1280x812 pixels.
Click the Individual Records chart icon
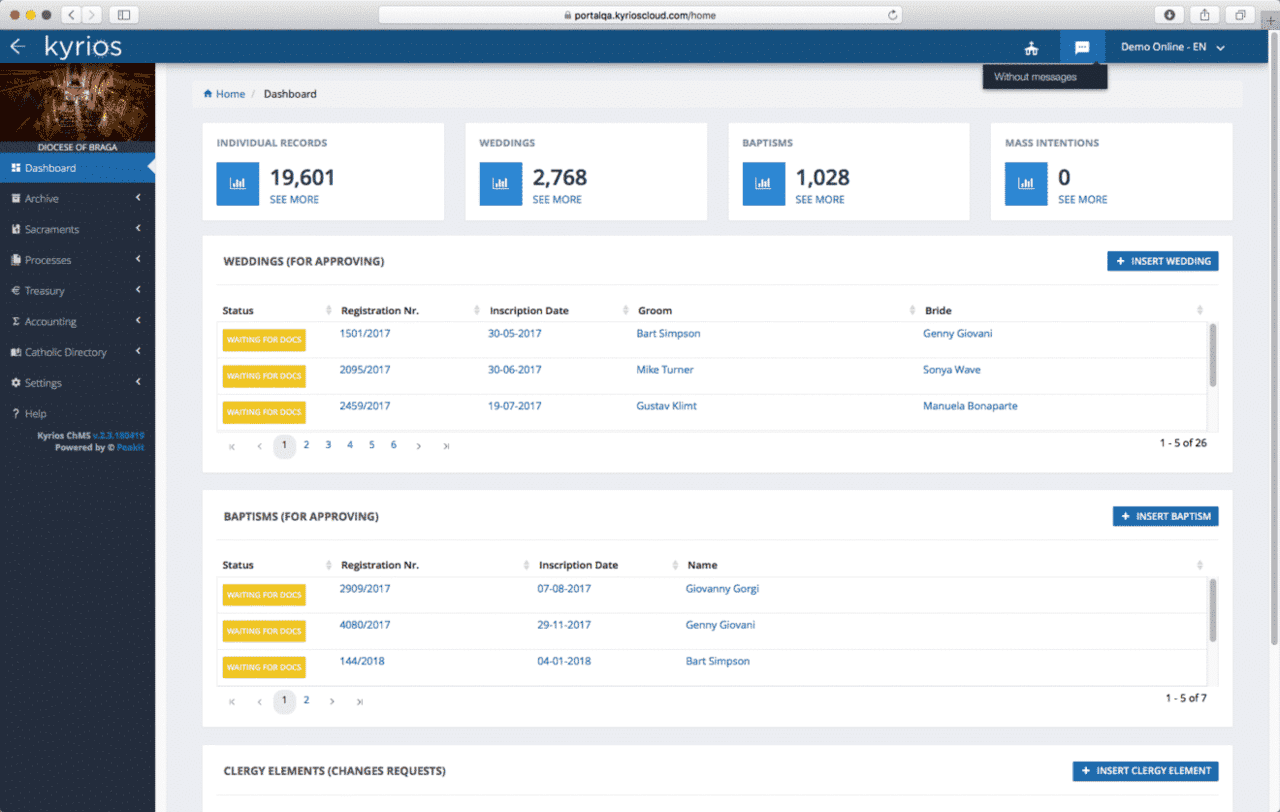tap(237, 184)
